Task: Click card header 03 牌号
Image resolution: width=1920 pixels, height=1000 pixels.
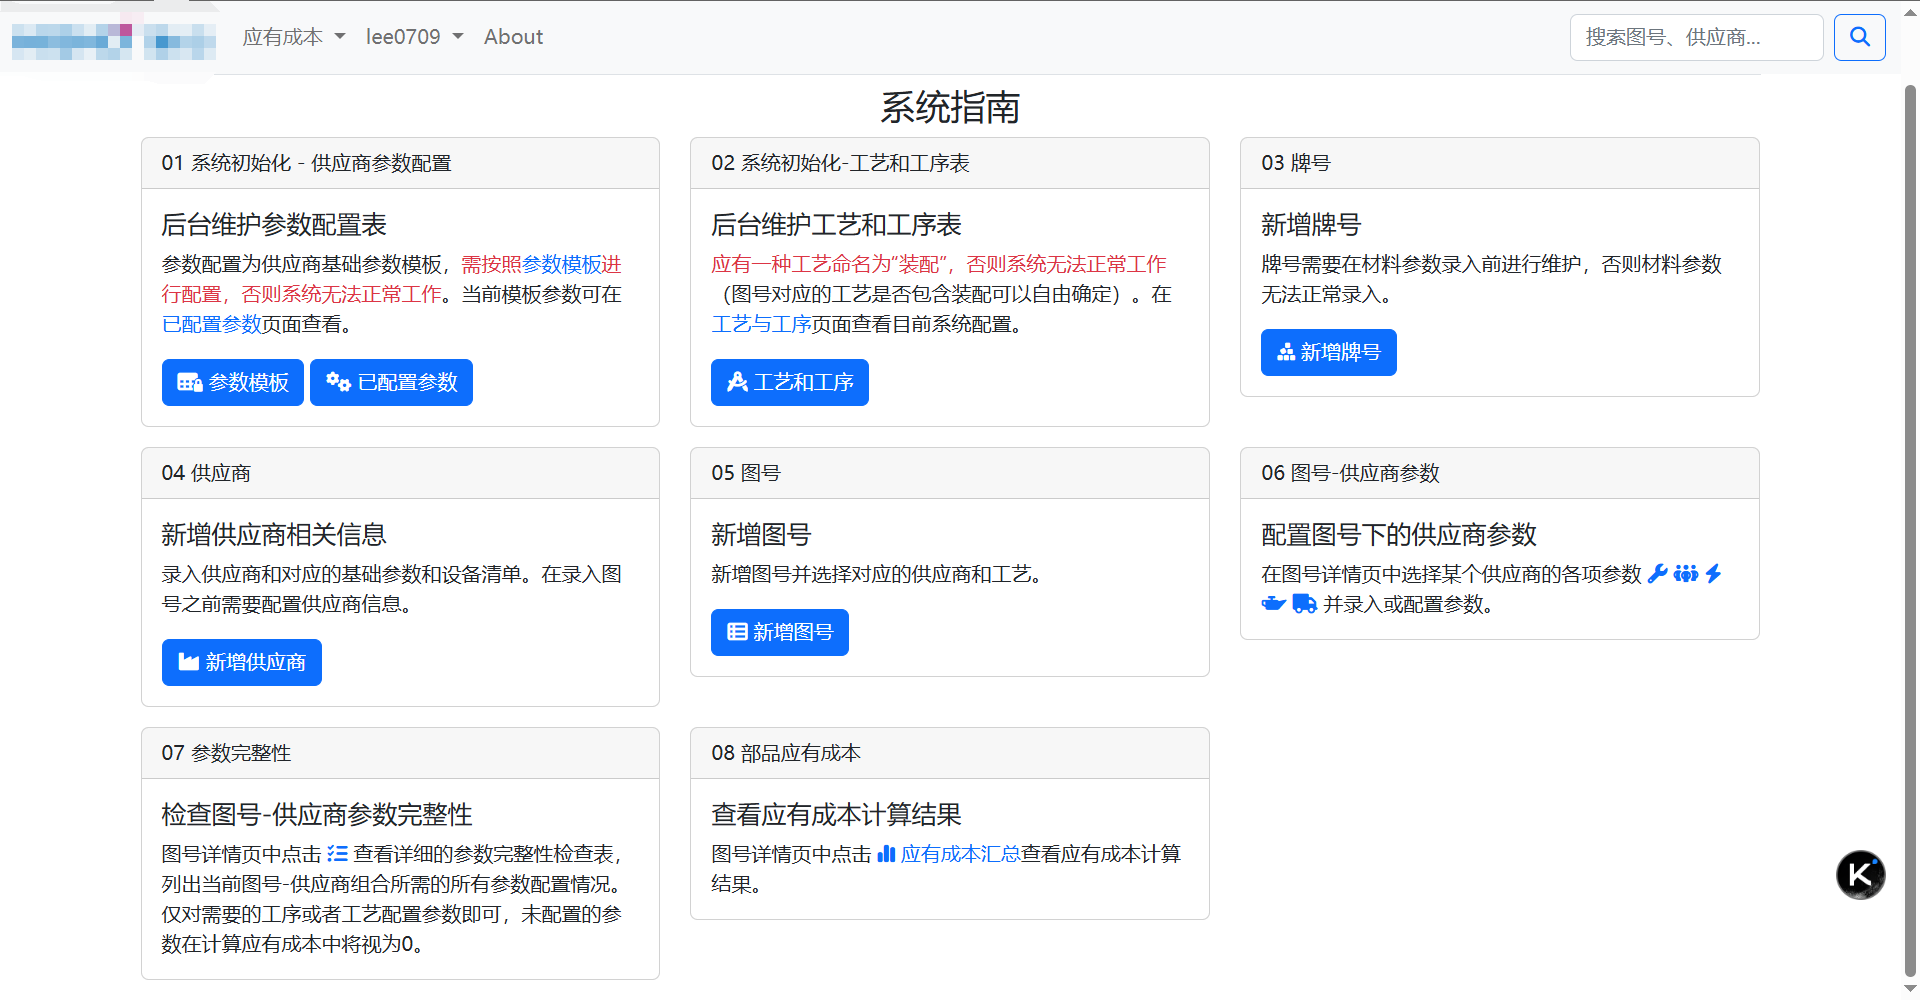Action: pyautogui.click(x=1499, y=163)
